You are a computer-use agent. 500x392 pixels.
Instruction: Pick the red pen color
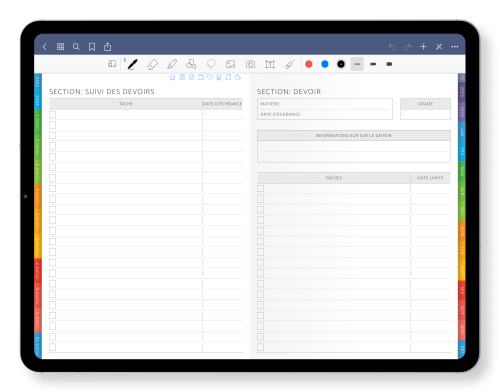pyautogui.click(x=309, y=64)
